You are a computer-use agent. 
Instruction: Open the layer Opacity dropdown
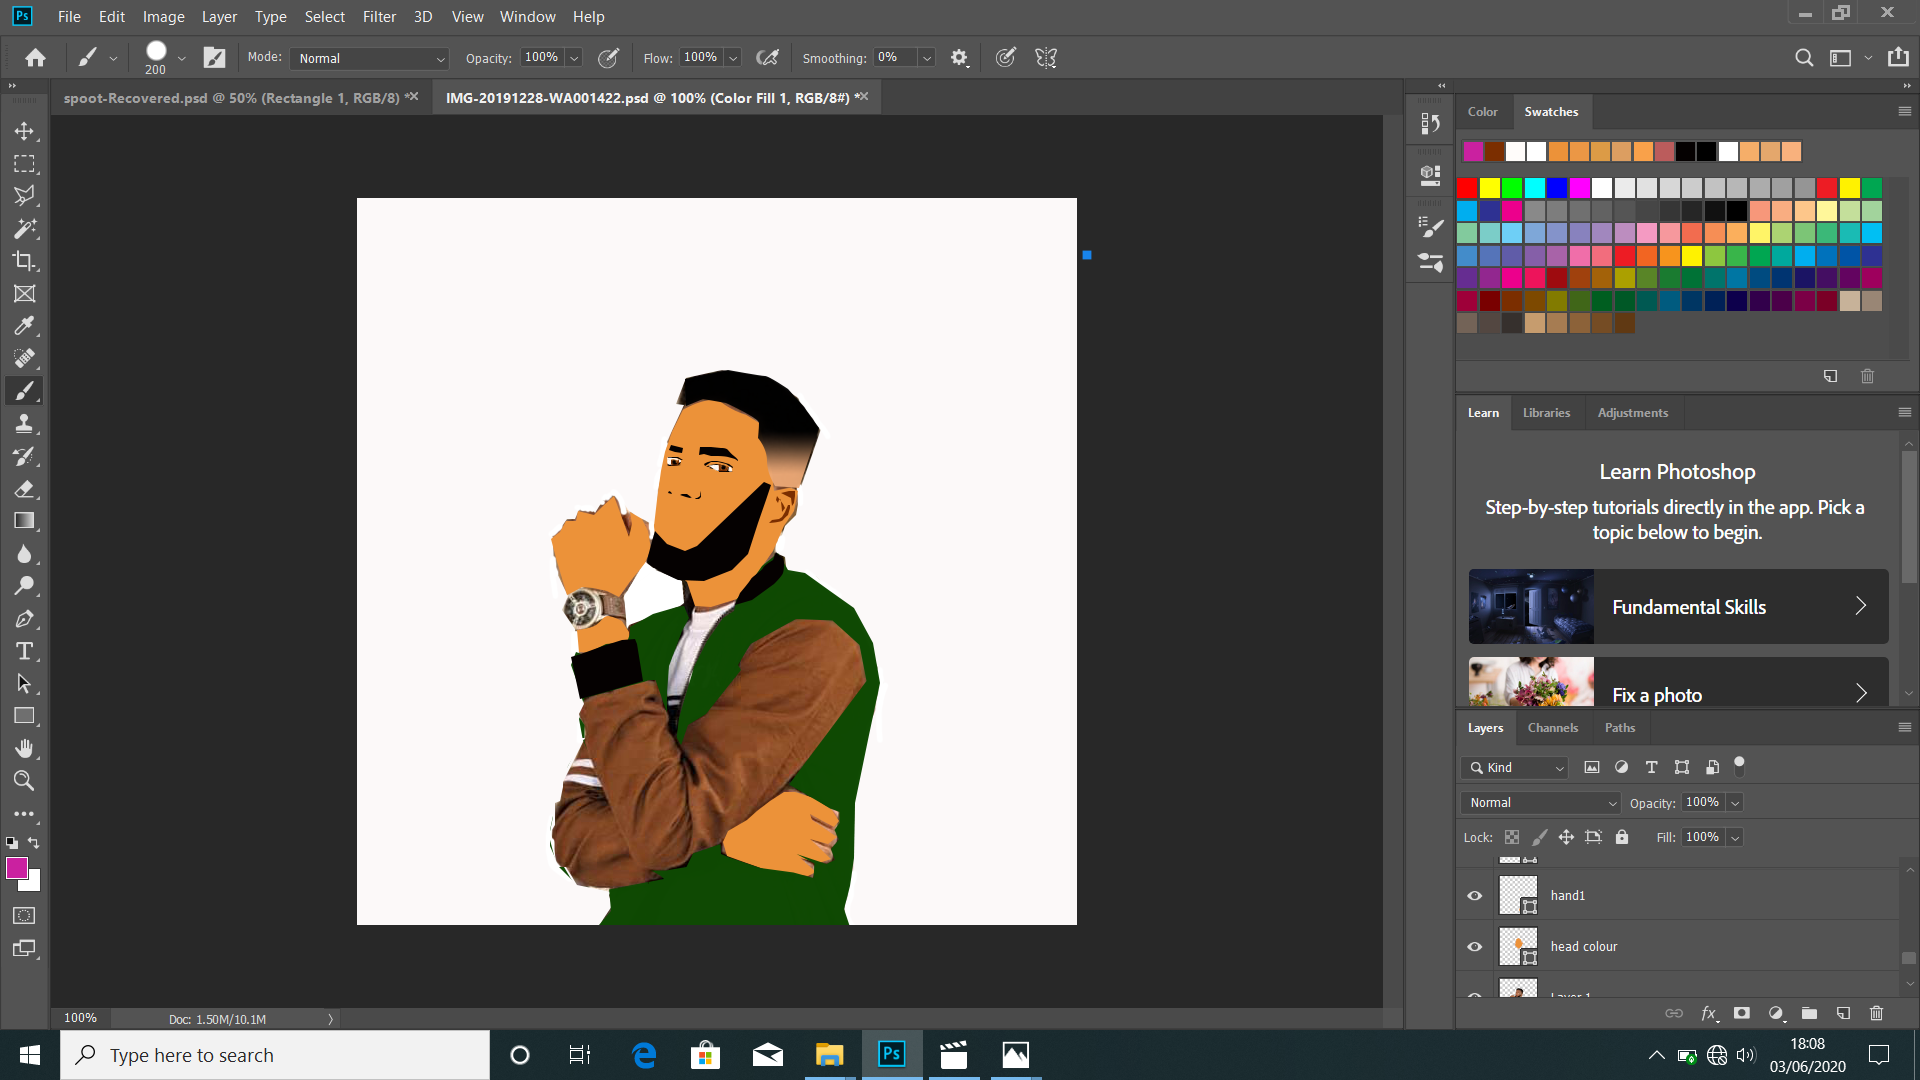(1735, 803)
